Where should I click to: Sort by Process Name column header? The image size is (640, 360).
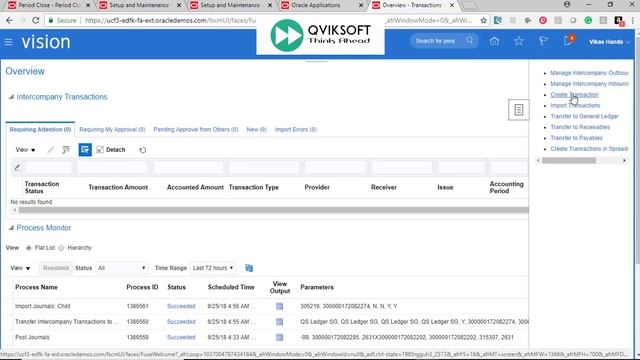click(36, 287)
